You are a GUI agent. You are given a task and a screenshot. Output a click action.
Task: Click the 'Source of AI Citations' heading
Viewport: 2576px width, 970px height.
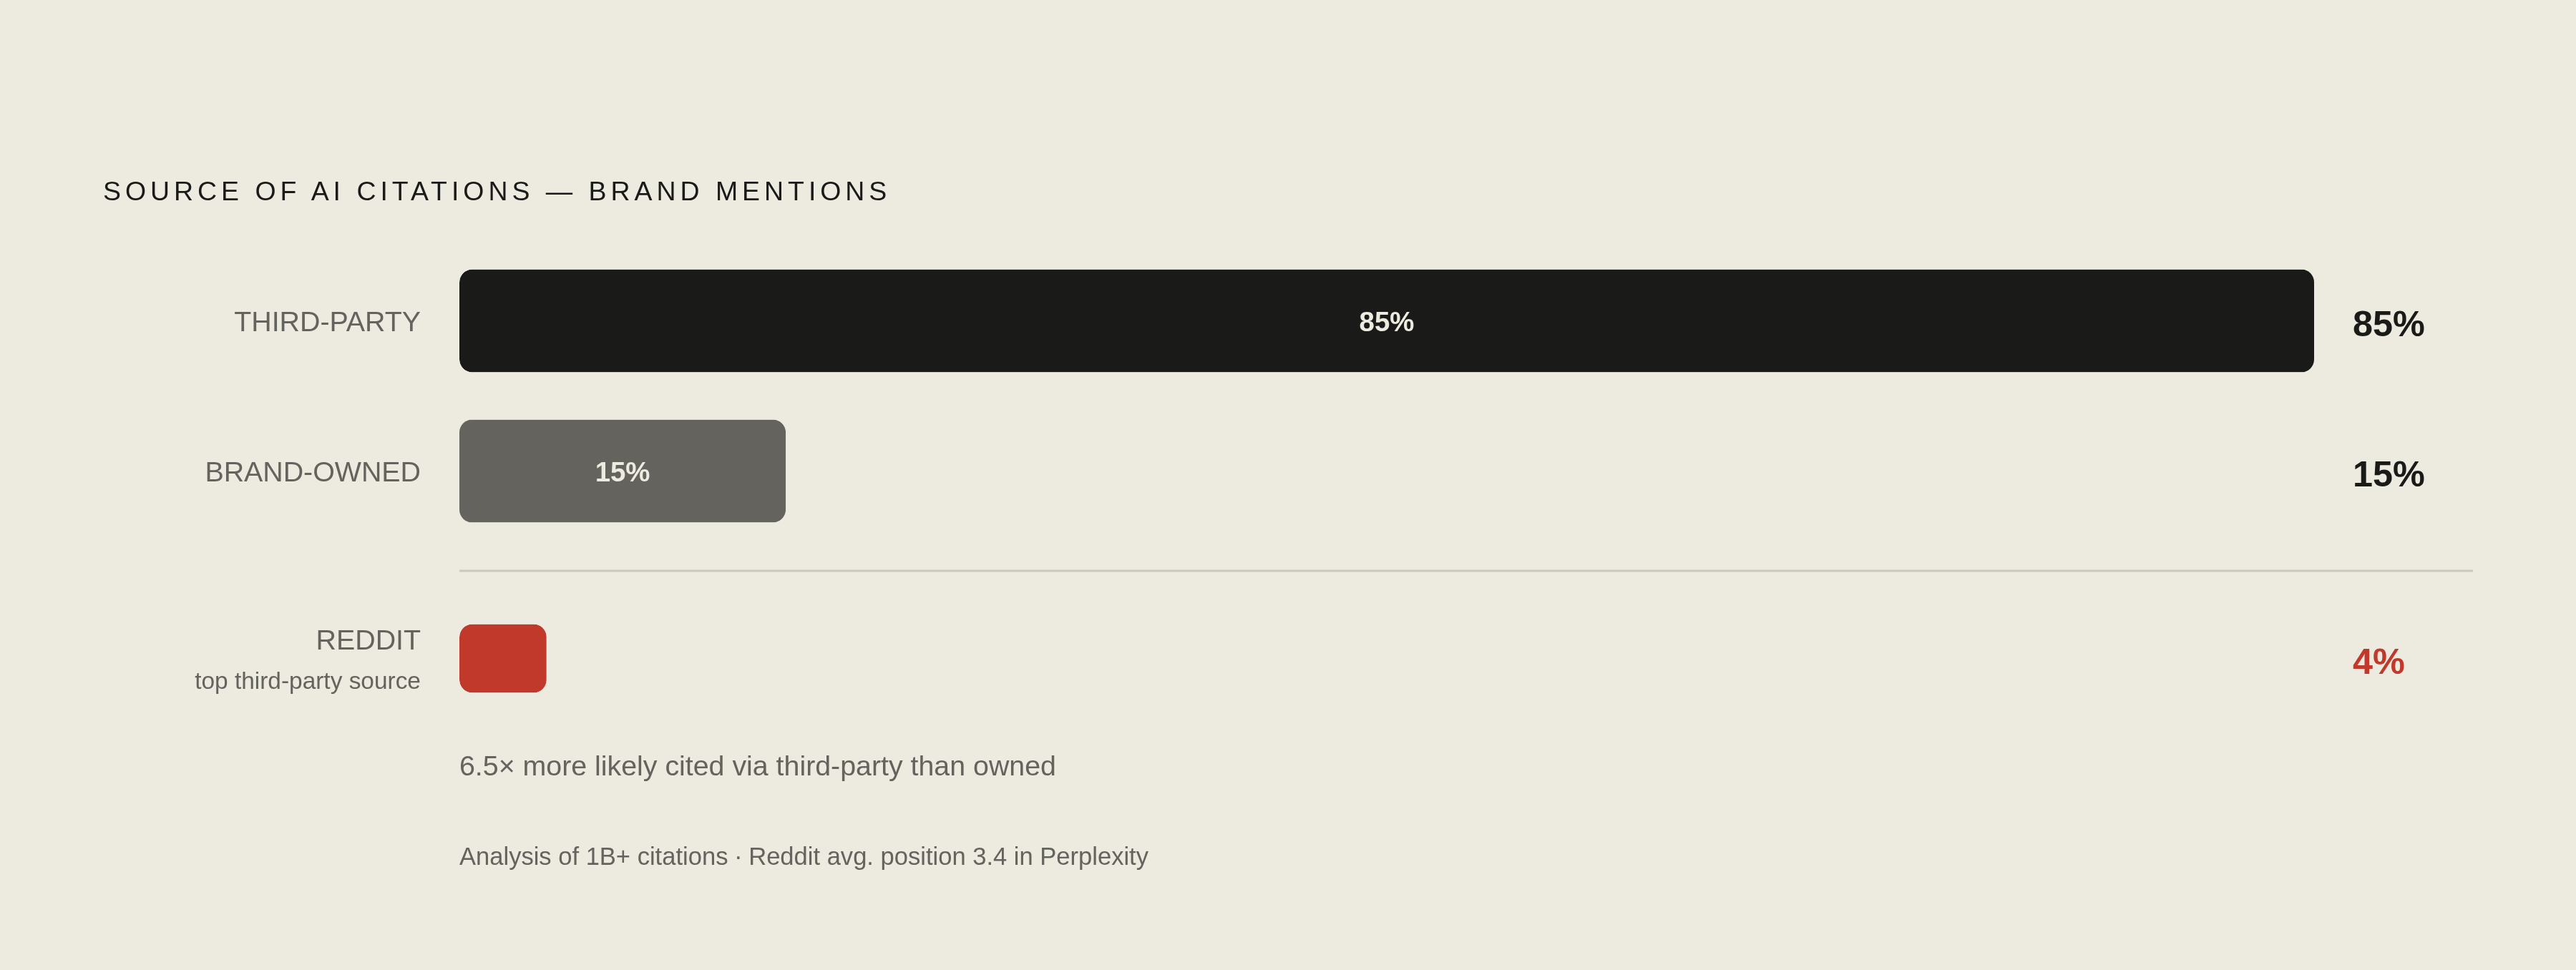point(318,191)
